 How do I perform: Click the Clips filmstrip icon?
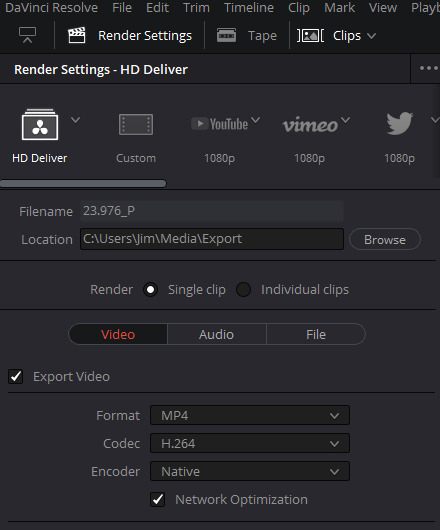311,35
